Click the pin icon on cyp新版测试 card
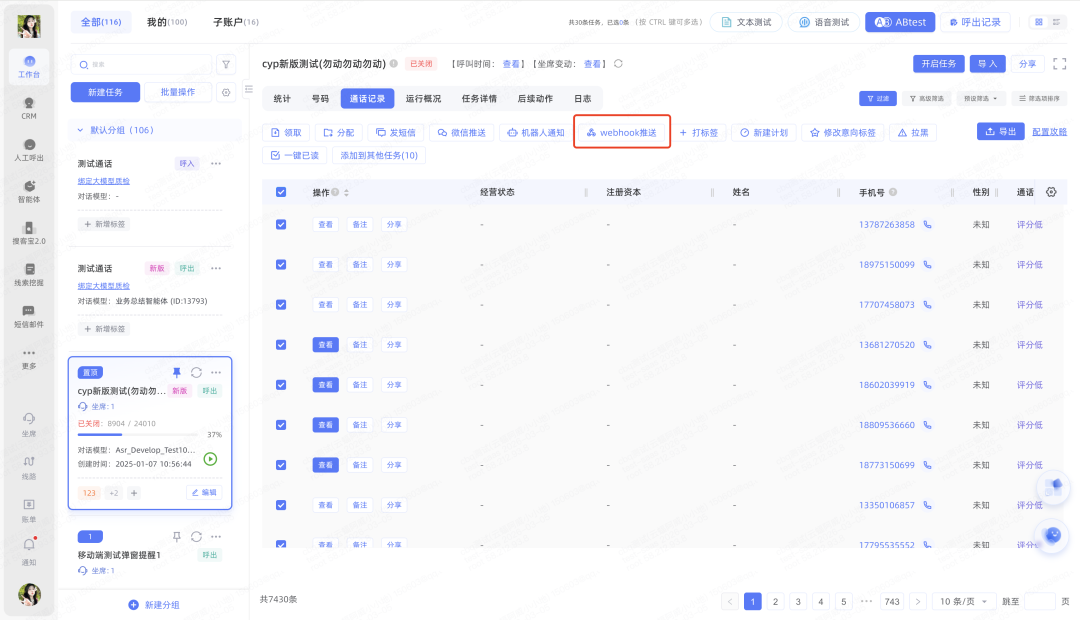This screenshot has height=620, width=1080. point(177,372)
